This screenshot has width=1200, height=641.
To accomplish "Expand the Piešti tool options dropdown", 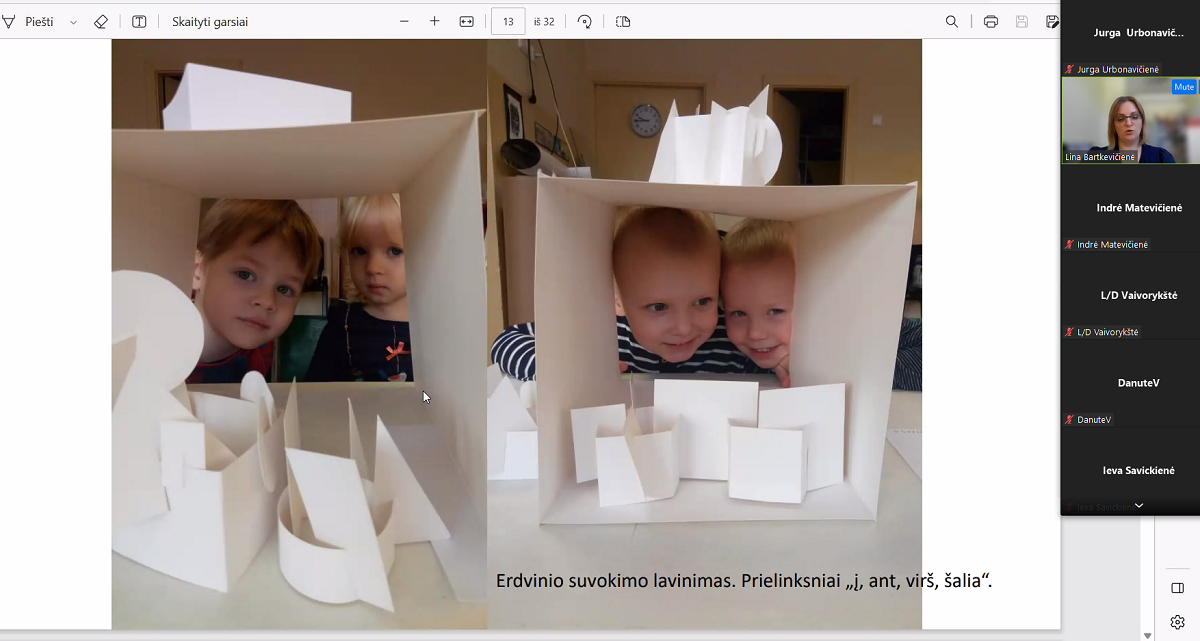I will (x=73, y=22).
